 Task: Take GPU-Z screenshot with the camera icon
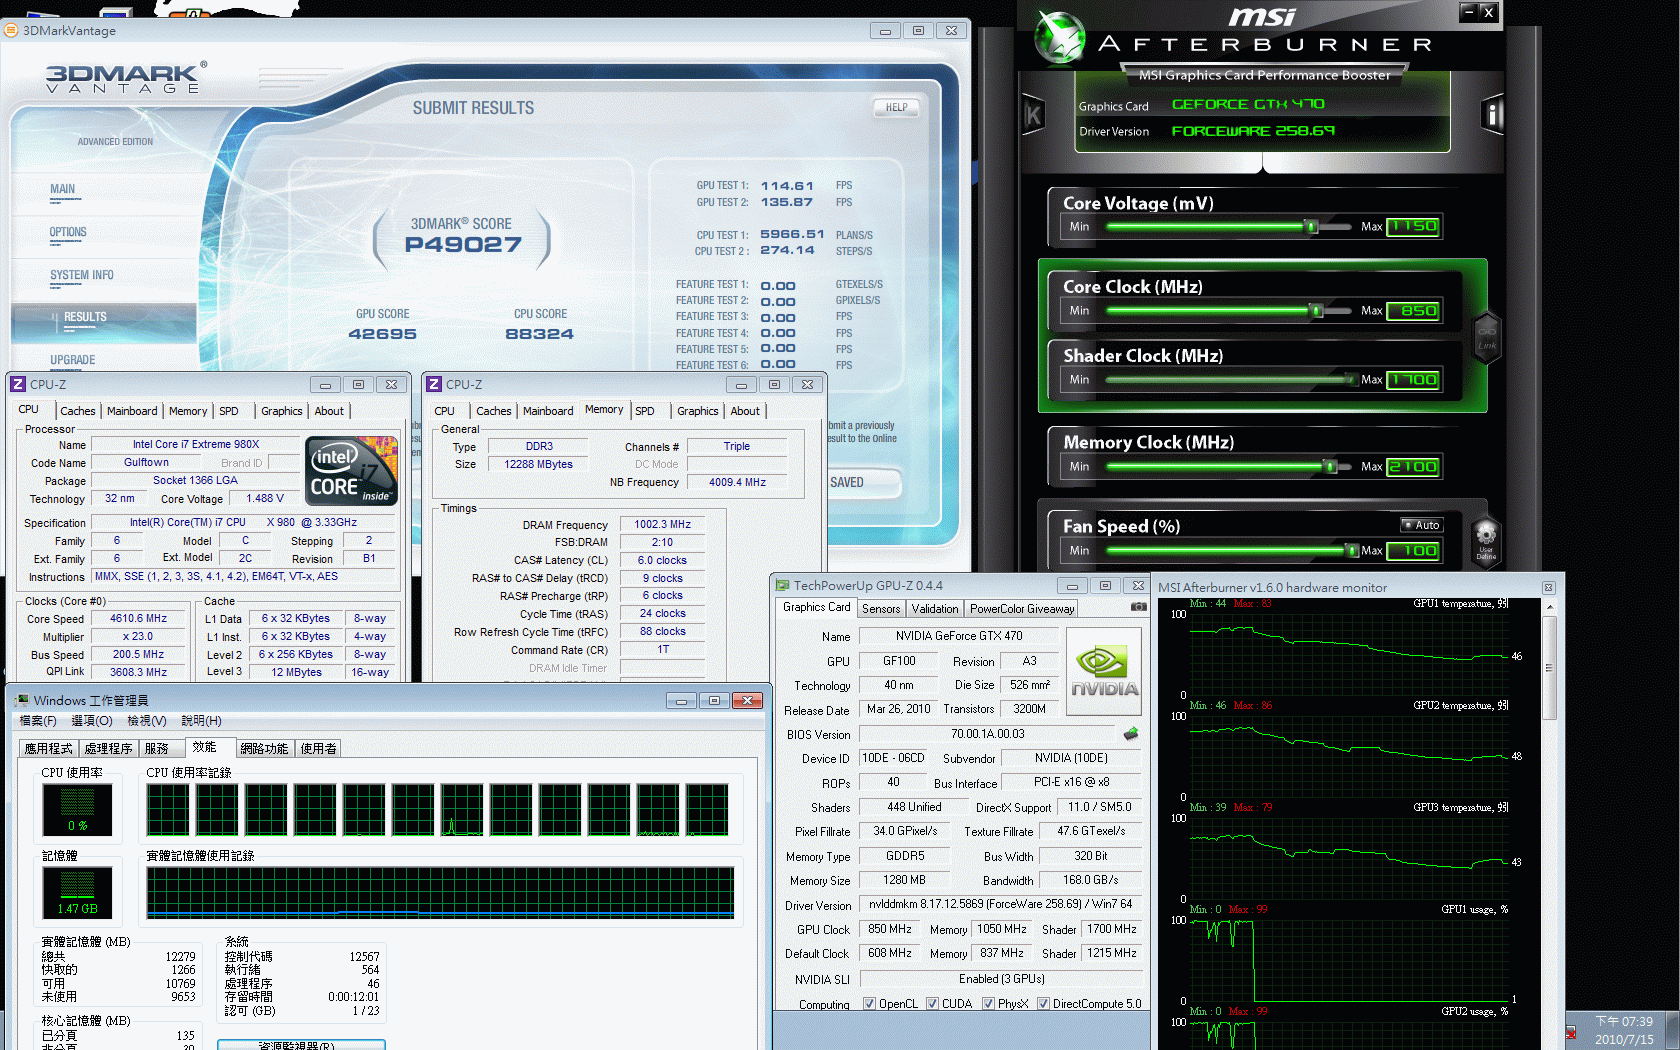(x=1138, y=607)
